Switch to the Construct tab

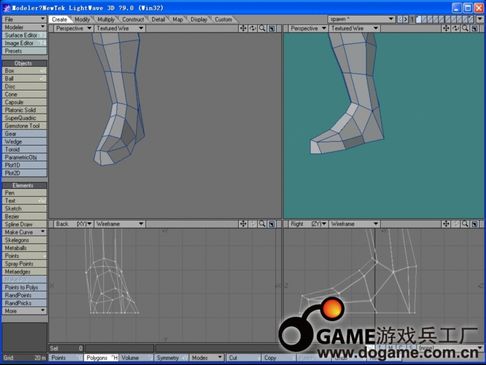coord(133,19)
